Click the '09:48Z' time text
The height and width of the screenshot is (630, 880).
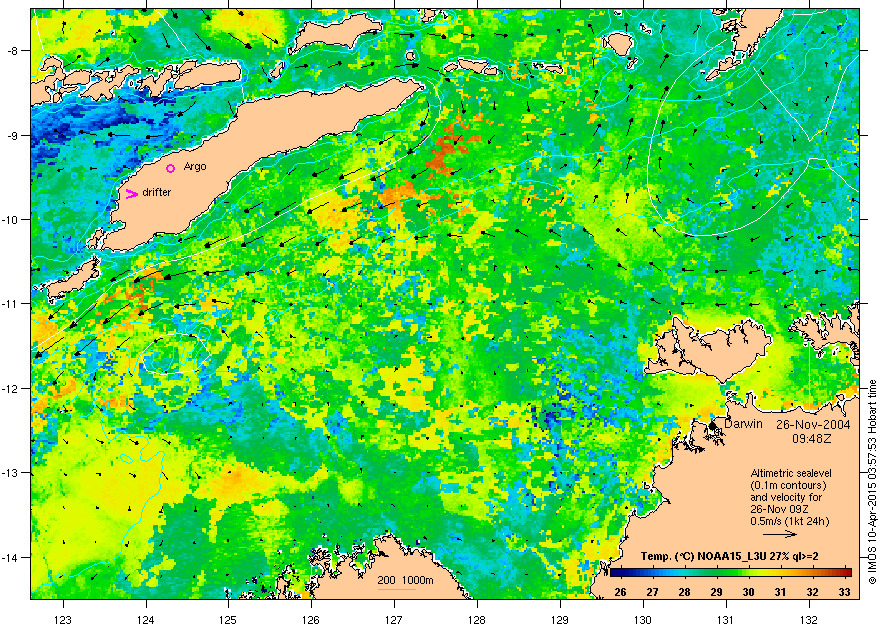point(812,438)
